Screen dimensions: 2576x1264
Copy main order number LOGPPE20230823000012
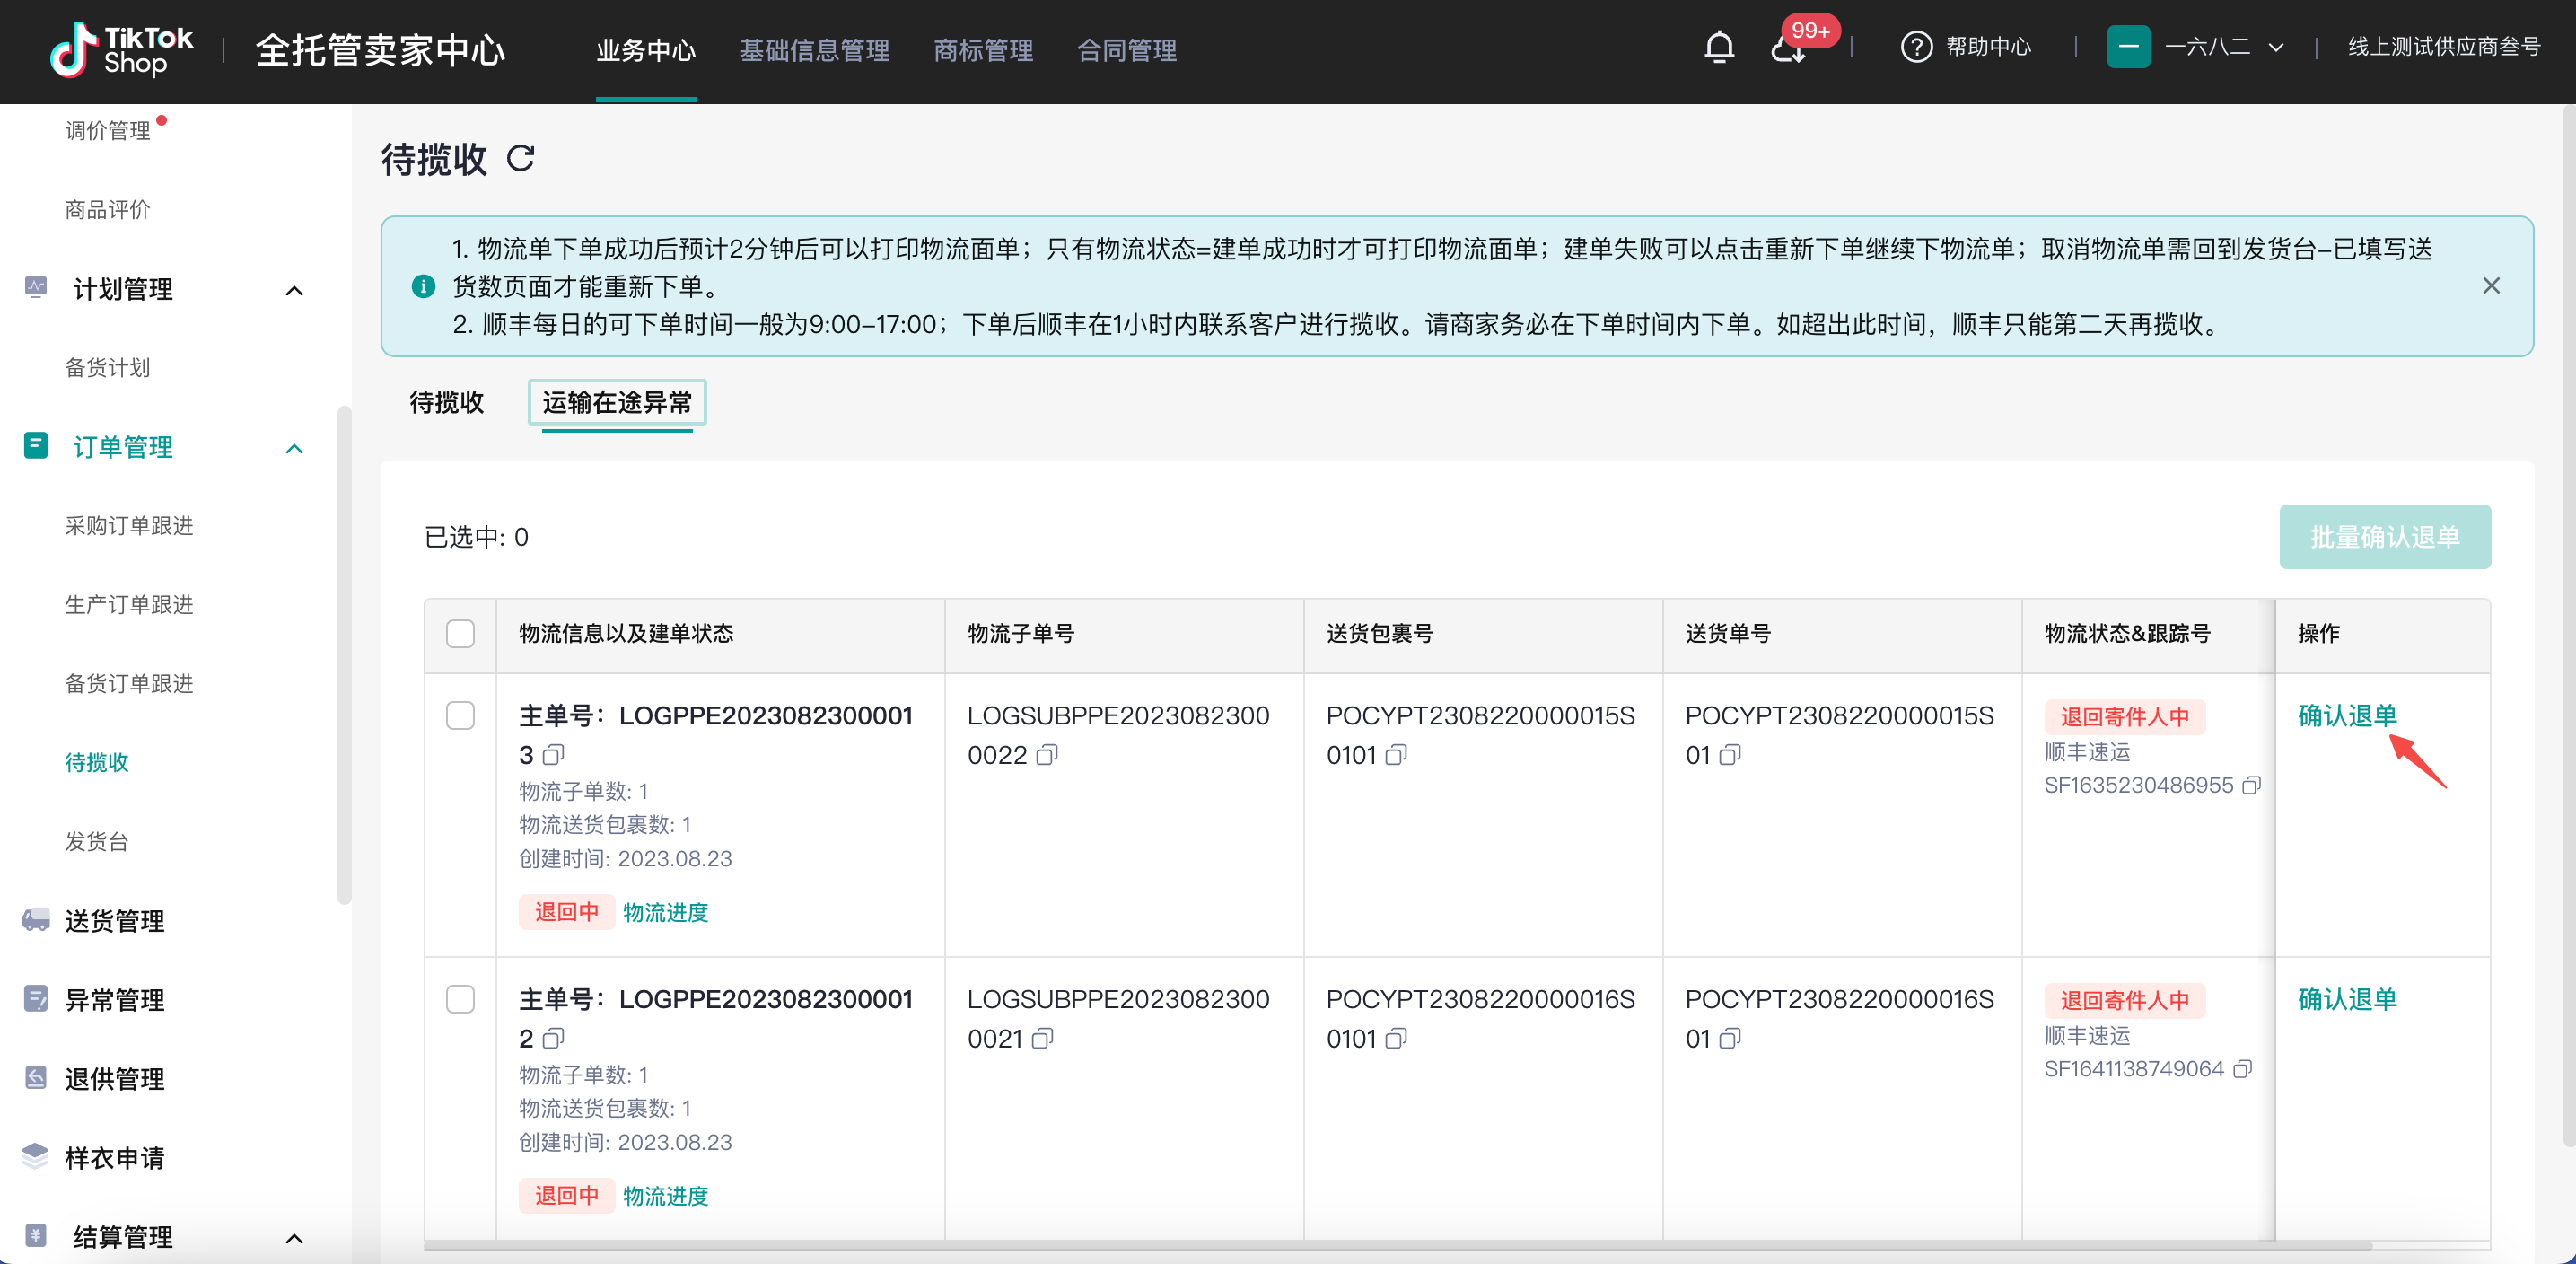pyautogui.click(x=553, y=1038)
